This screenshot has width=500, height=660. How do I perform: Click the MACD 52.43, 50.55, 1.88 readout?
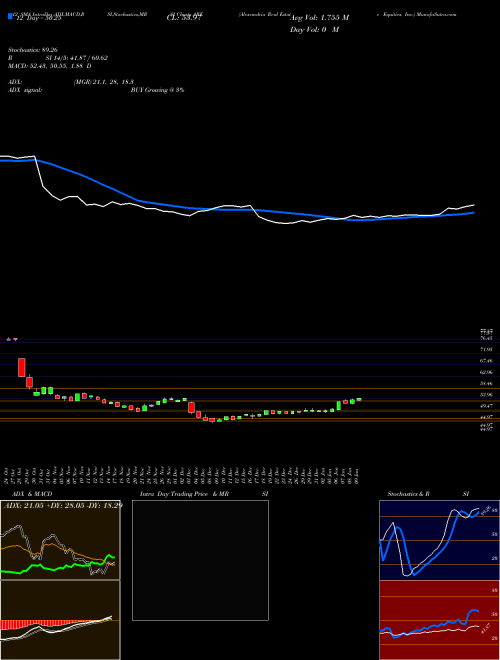tap(49, 66)
